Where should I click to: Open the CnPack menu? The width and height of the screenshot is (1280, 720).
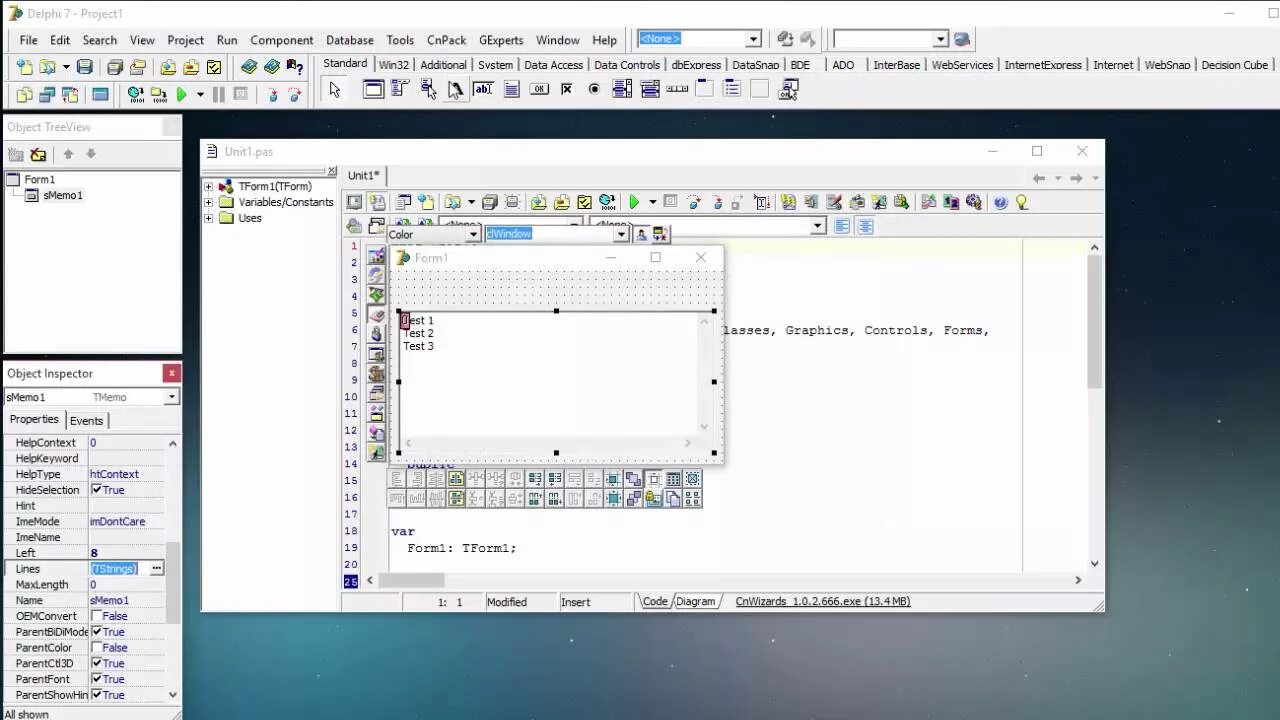coord(446,40)
